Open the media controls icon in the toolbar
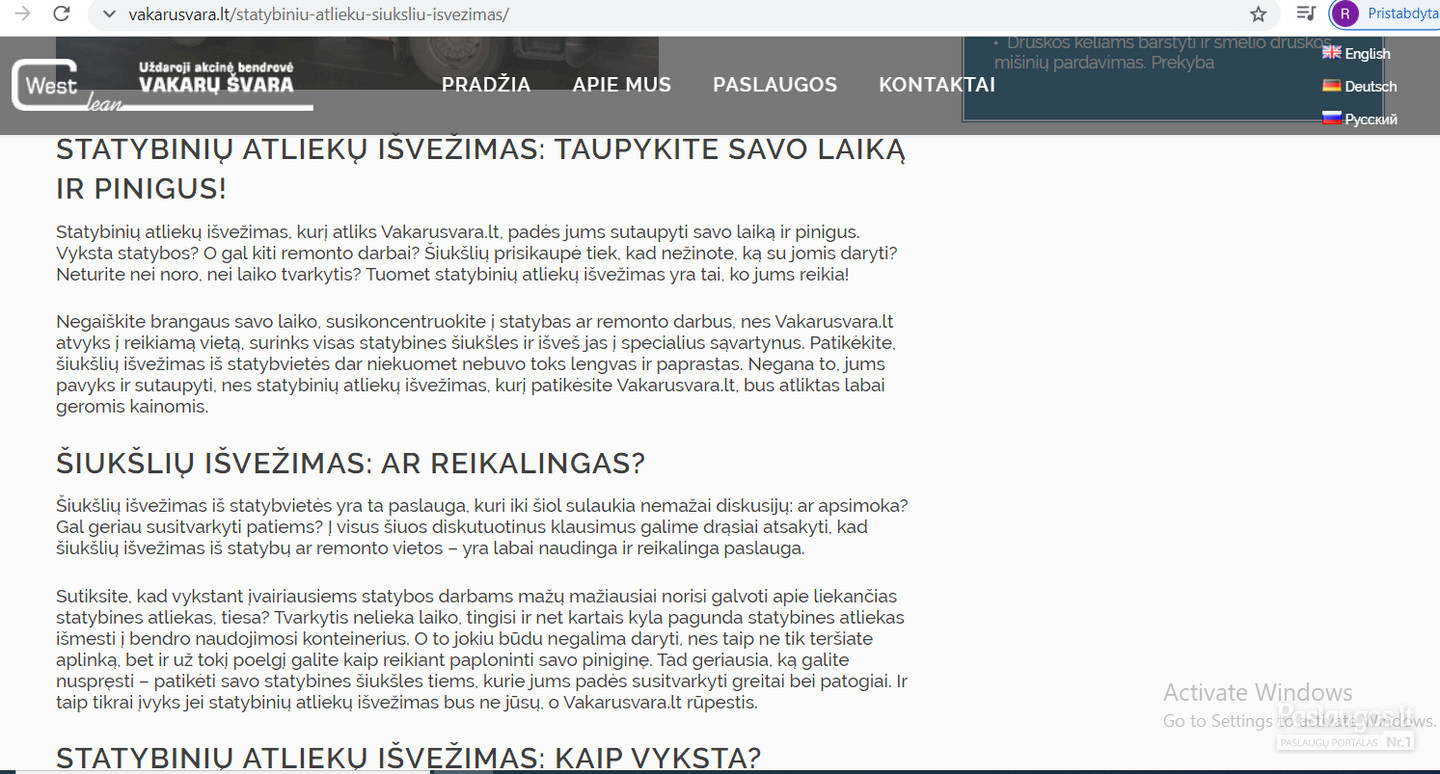 [x=1305, y=14]
